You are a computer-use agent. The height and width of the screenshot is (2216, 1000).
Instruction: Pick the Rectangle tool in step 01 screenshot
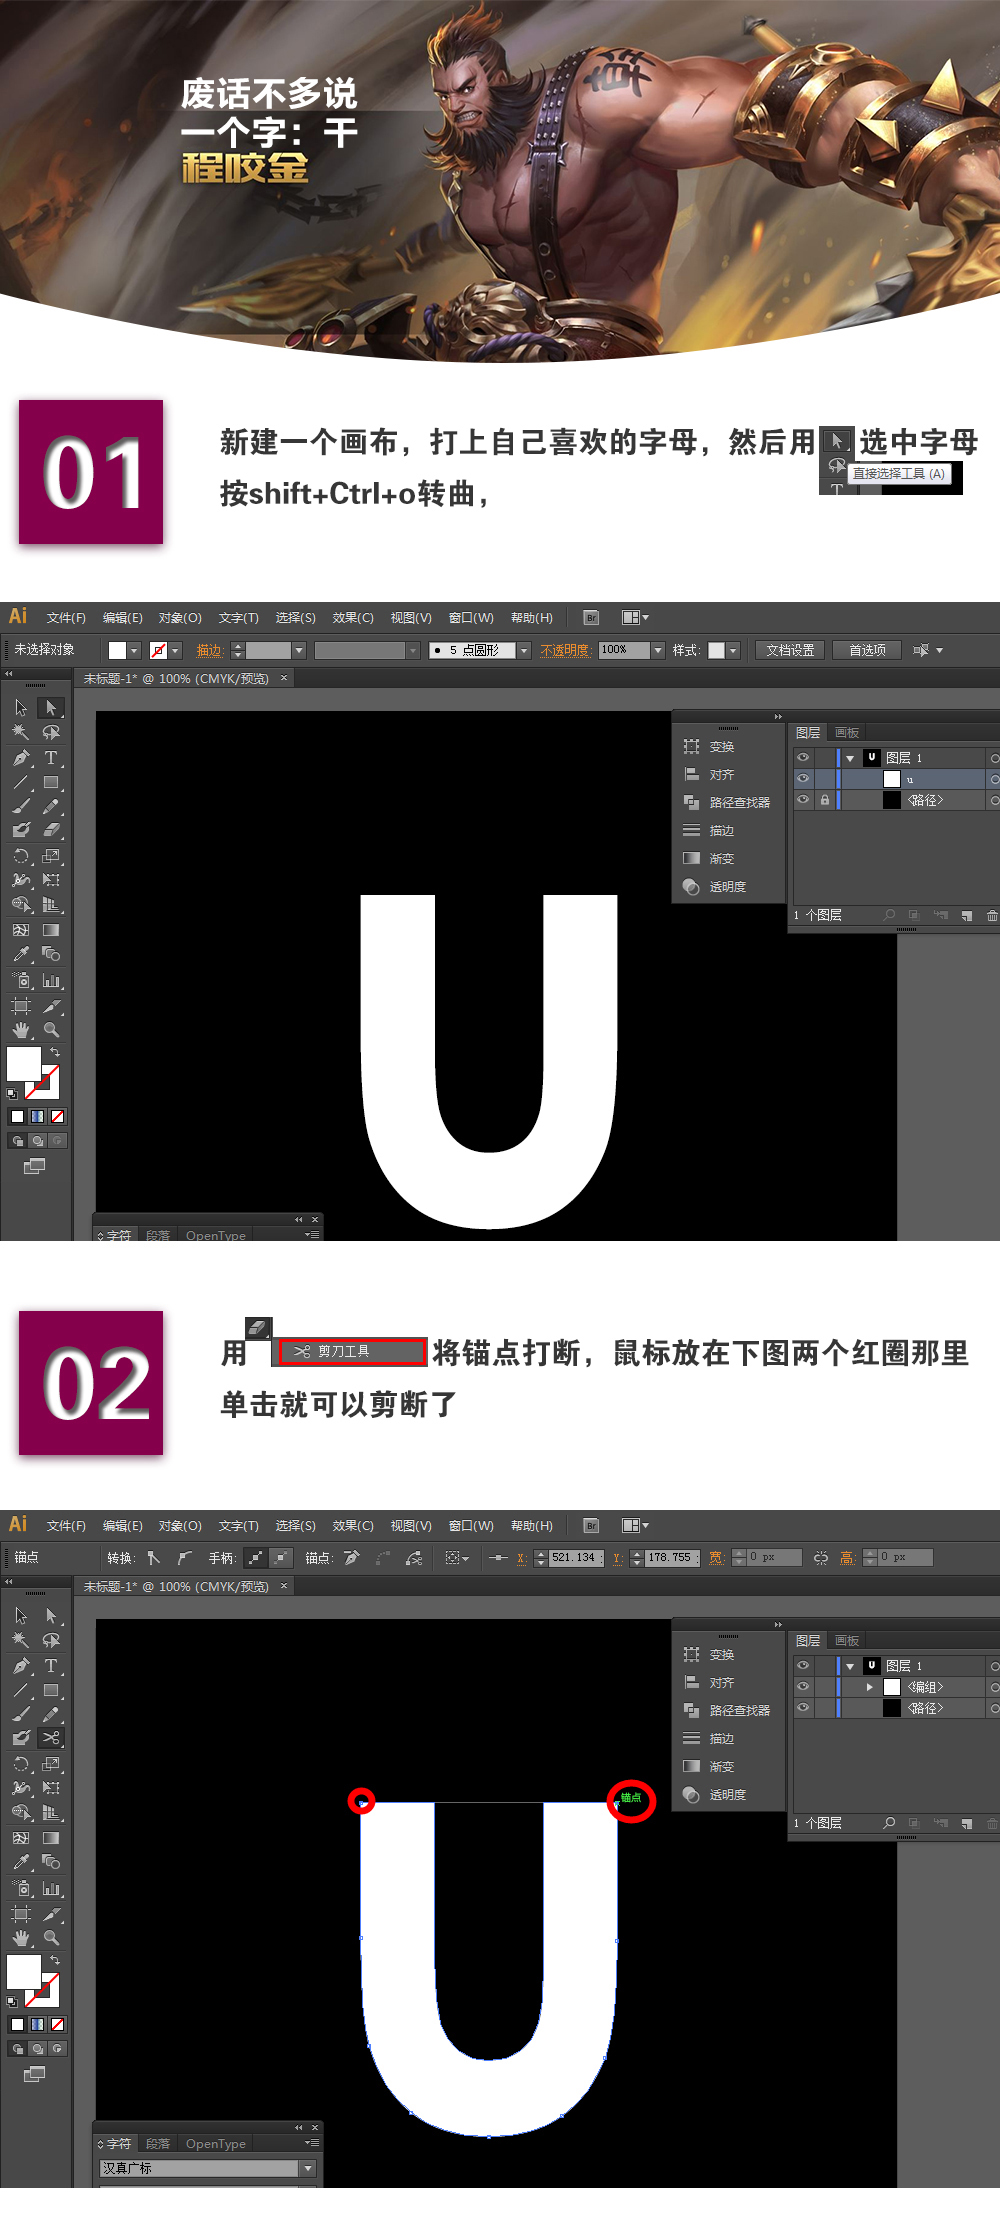click(x=51, y=782)
